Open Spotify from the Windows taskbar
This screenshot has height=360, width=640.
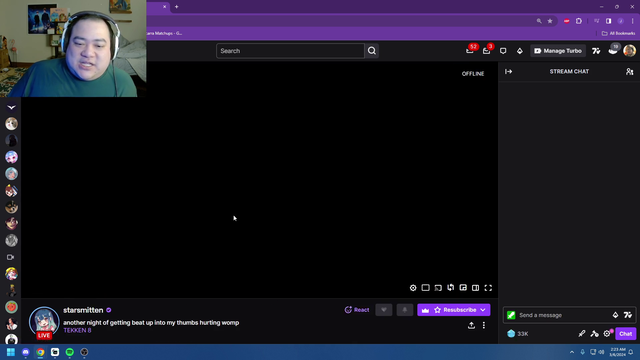coord(70,352)
